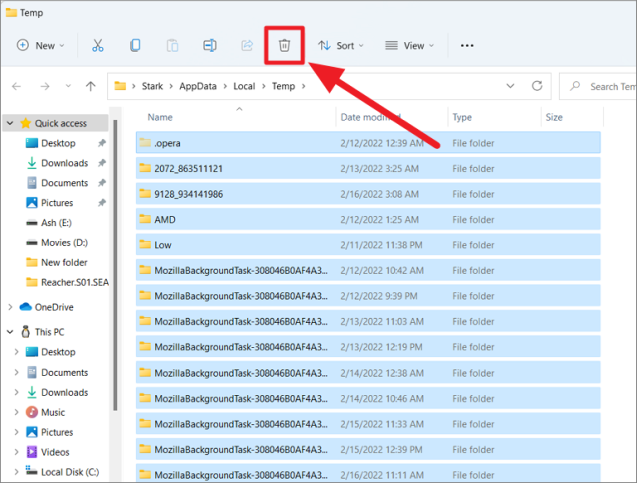
Task: Open the three-dots See more menu
Action: [466, 46]
